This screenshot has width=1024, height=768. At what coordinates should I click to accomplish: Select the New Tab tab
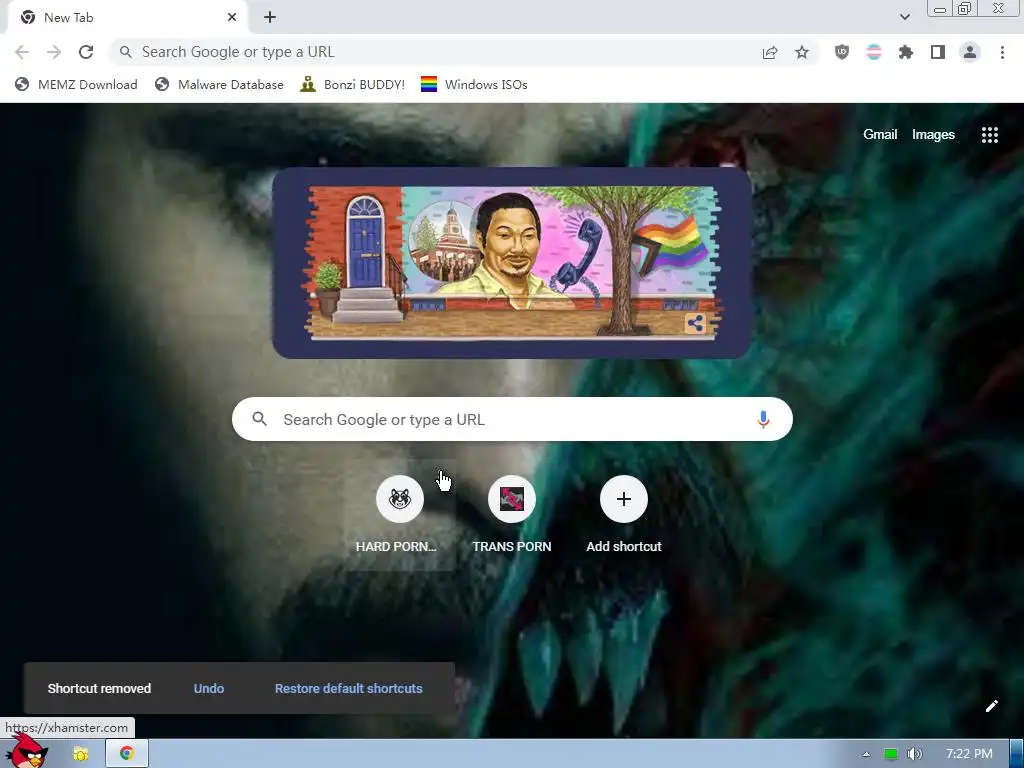pyautogui.click(x=127, y=18)
